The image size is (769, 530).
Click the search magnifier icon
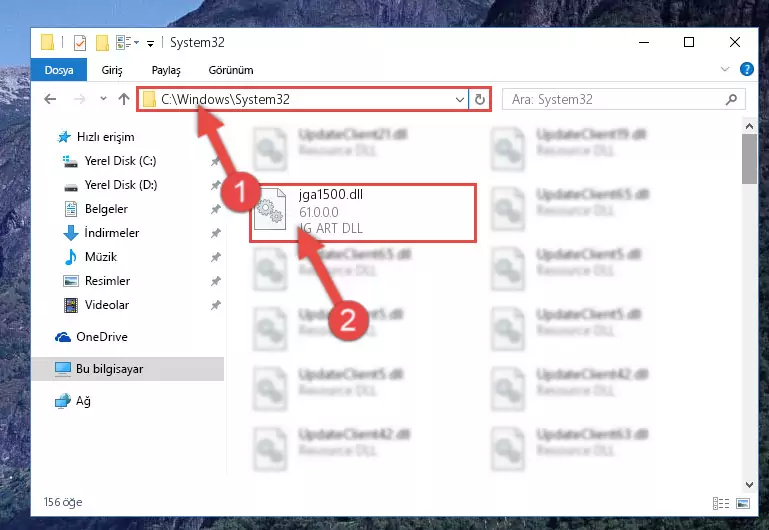click(x=731, y=100)
